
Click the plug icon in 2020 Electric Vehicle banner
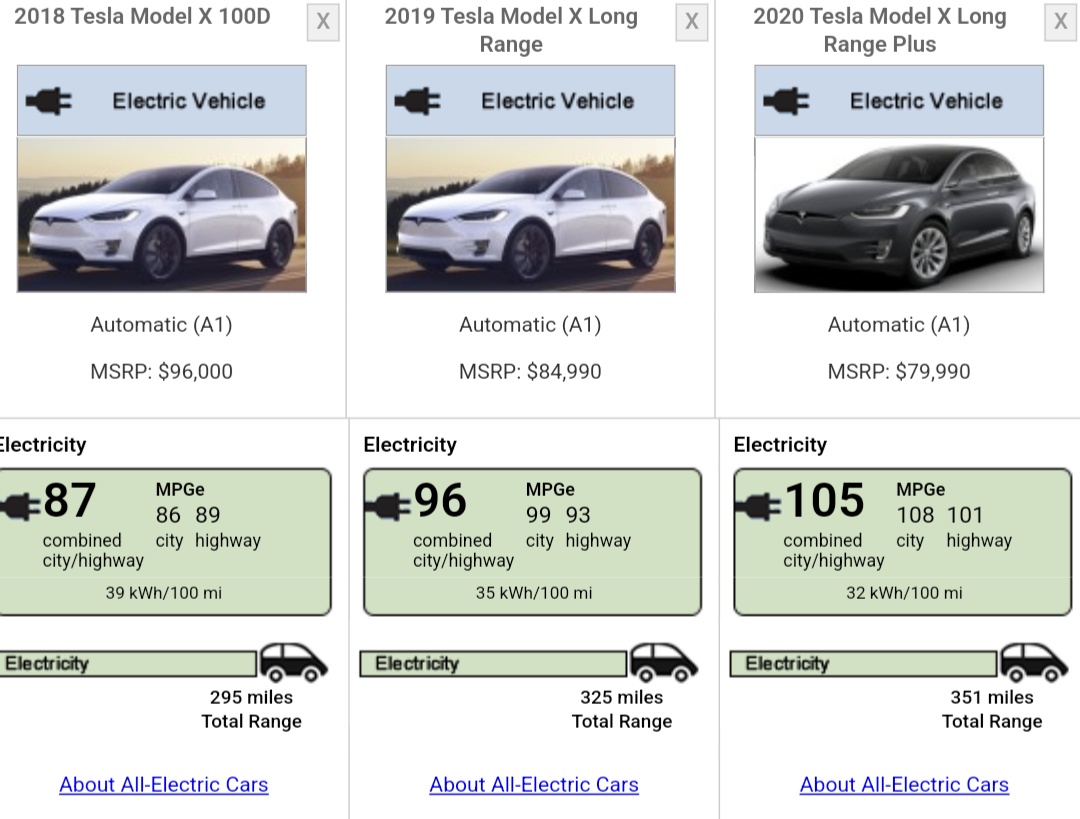[786, 101]
